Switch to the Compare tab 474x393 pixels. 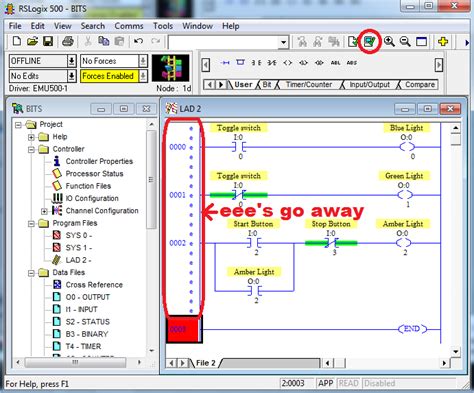click(420, 85)
